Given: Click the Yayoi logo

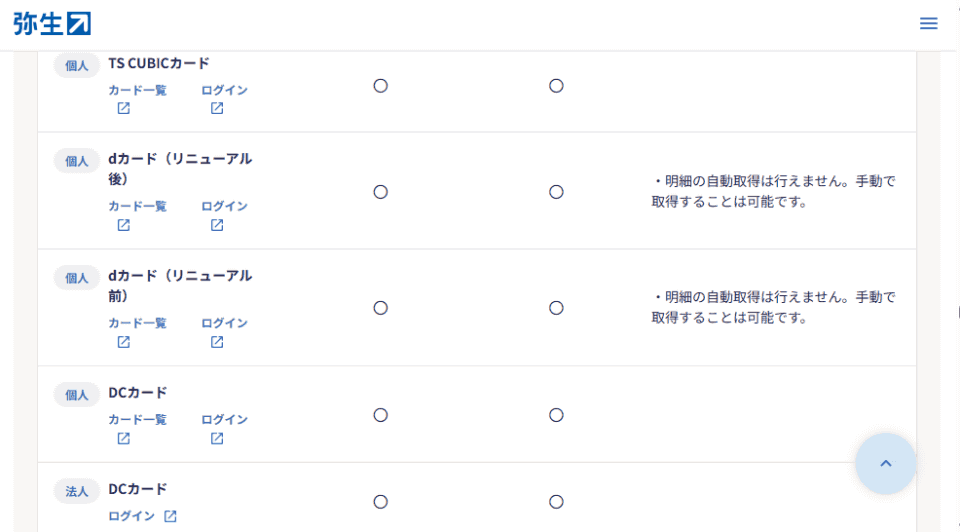Looking at the screenshot, I should pyautogui.click(x=52, y=23).
